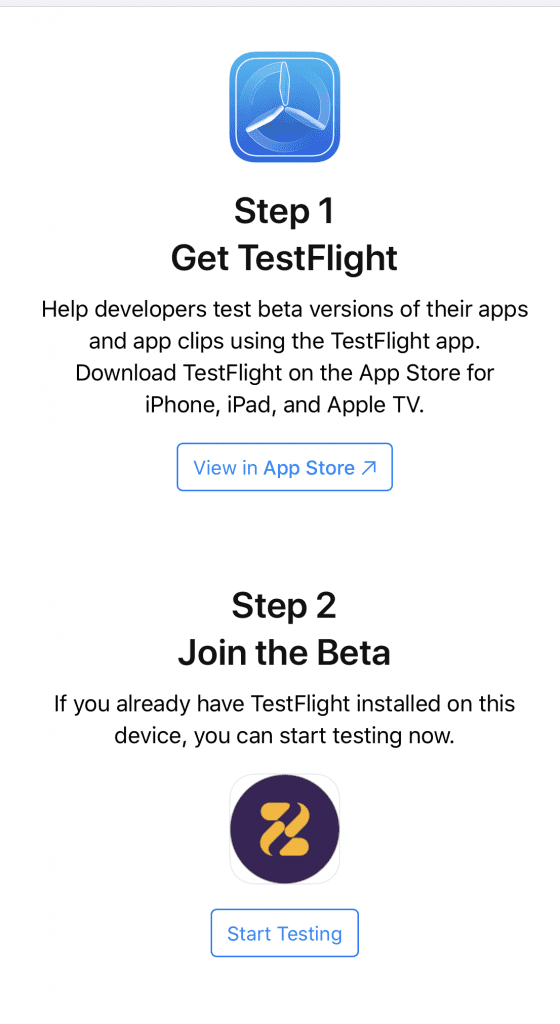Click 'and app clips using the TestFlight app' line
Image resolution: width=560 pixels, height=1024 pixels.
(x=285, y=341)
